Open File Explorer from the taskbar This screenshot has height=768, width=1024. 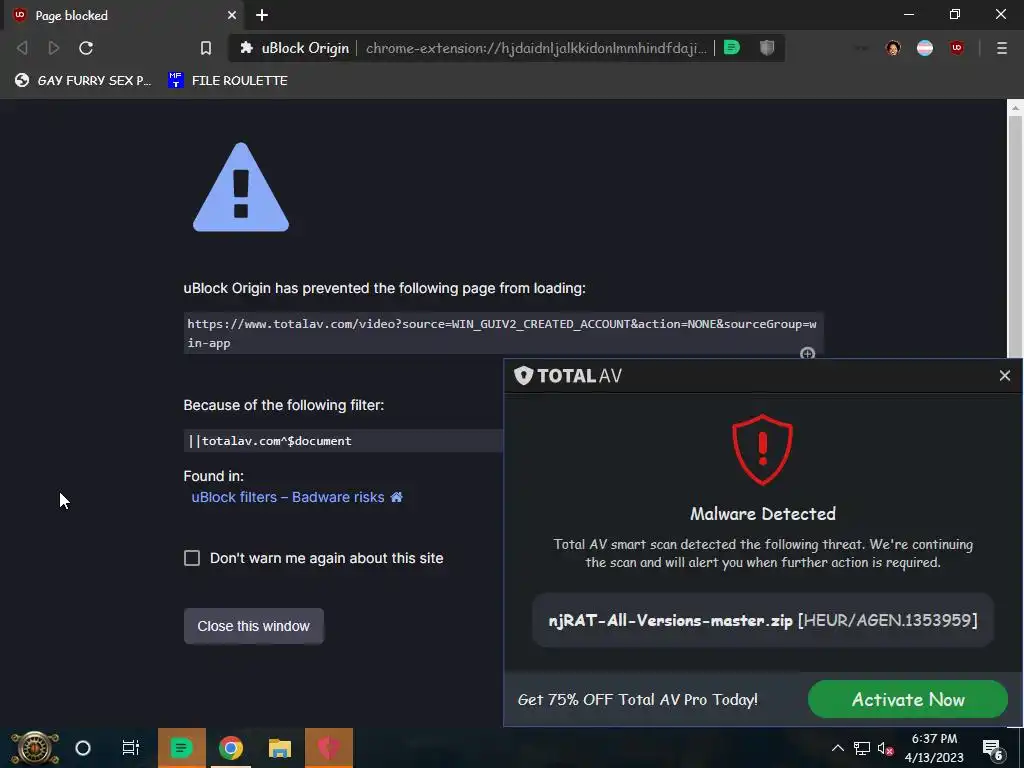pyautogui.click(x=280, y=748)
